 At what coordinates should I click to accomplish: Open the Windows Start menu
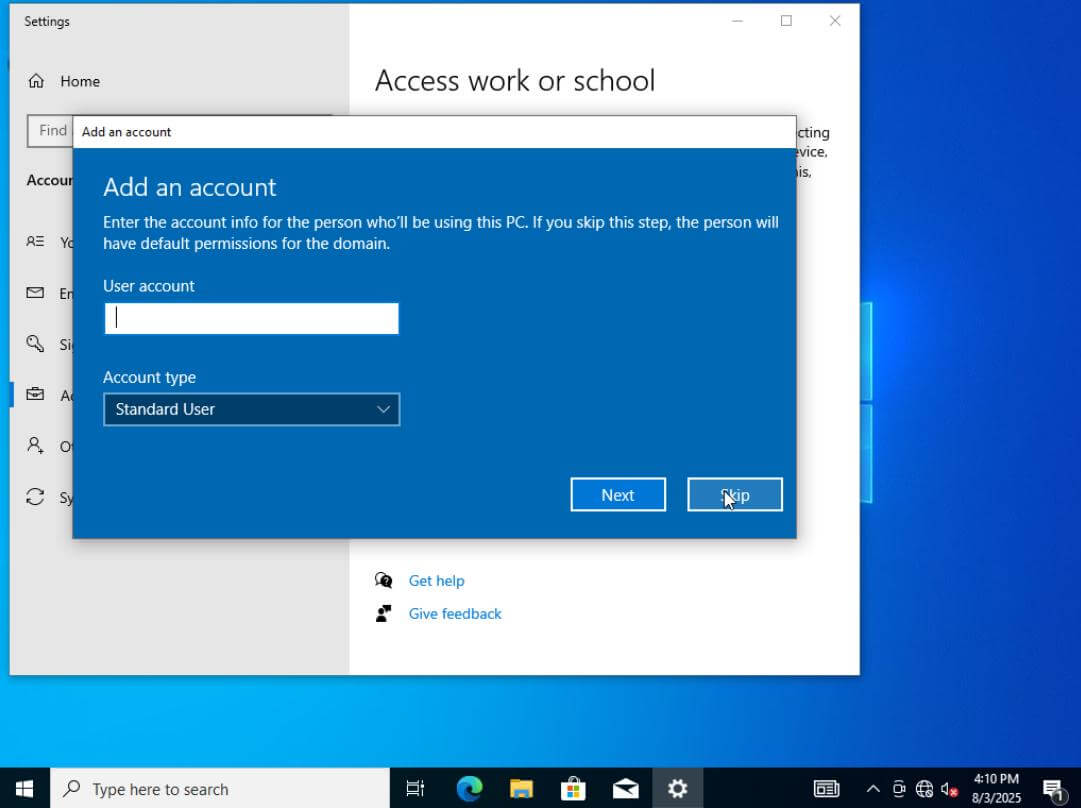point(25,788)
